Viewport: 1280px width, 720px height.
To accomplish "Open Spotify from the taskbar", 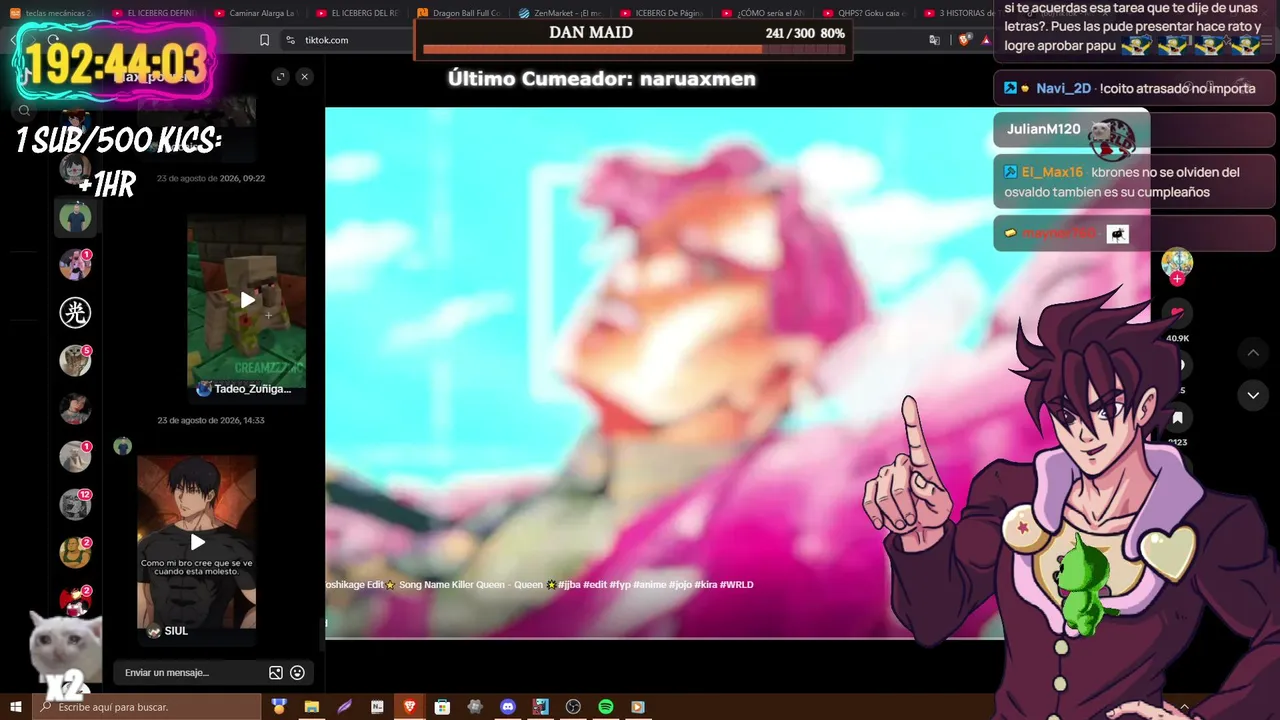I will (x=605, y=707).
